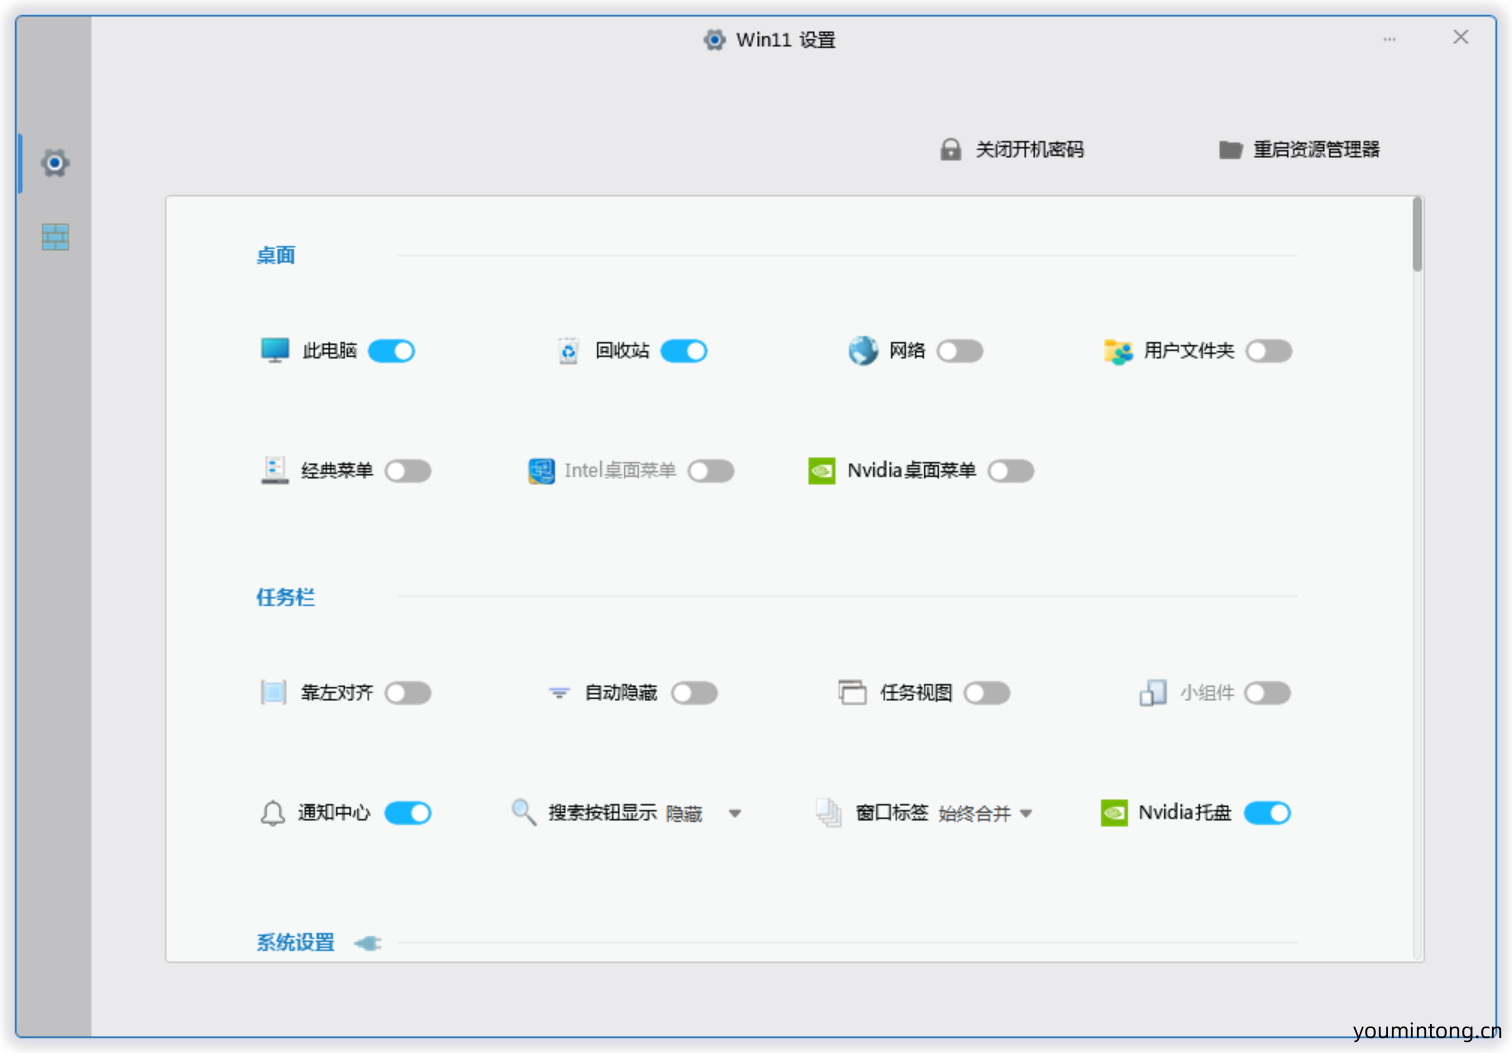
Task: Click the 搜索按钮显示 magnifier icon
Action: [524, 811]
